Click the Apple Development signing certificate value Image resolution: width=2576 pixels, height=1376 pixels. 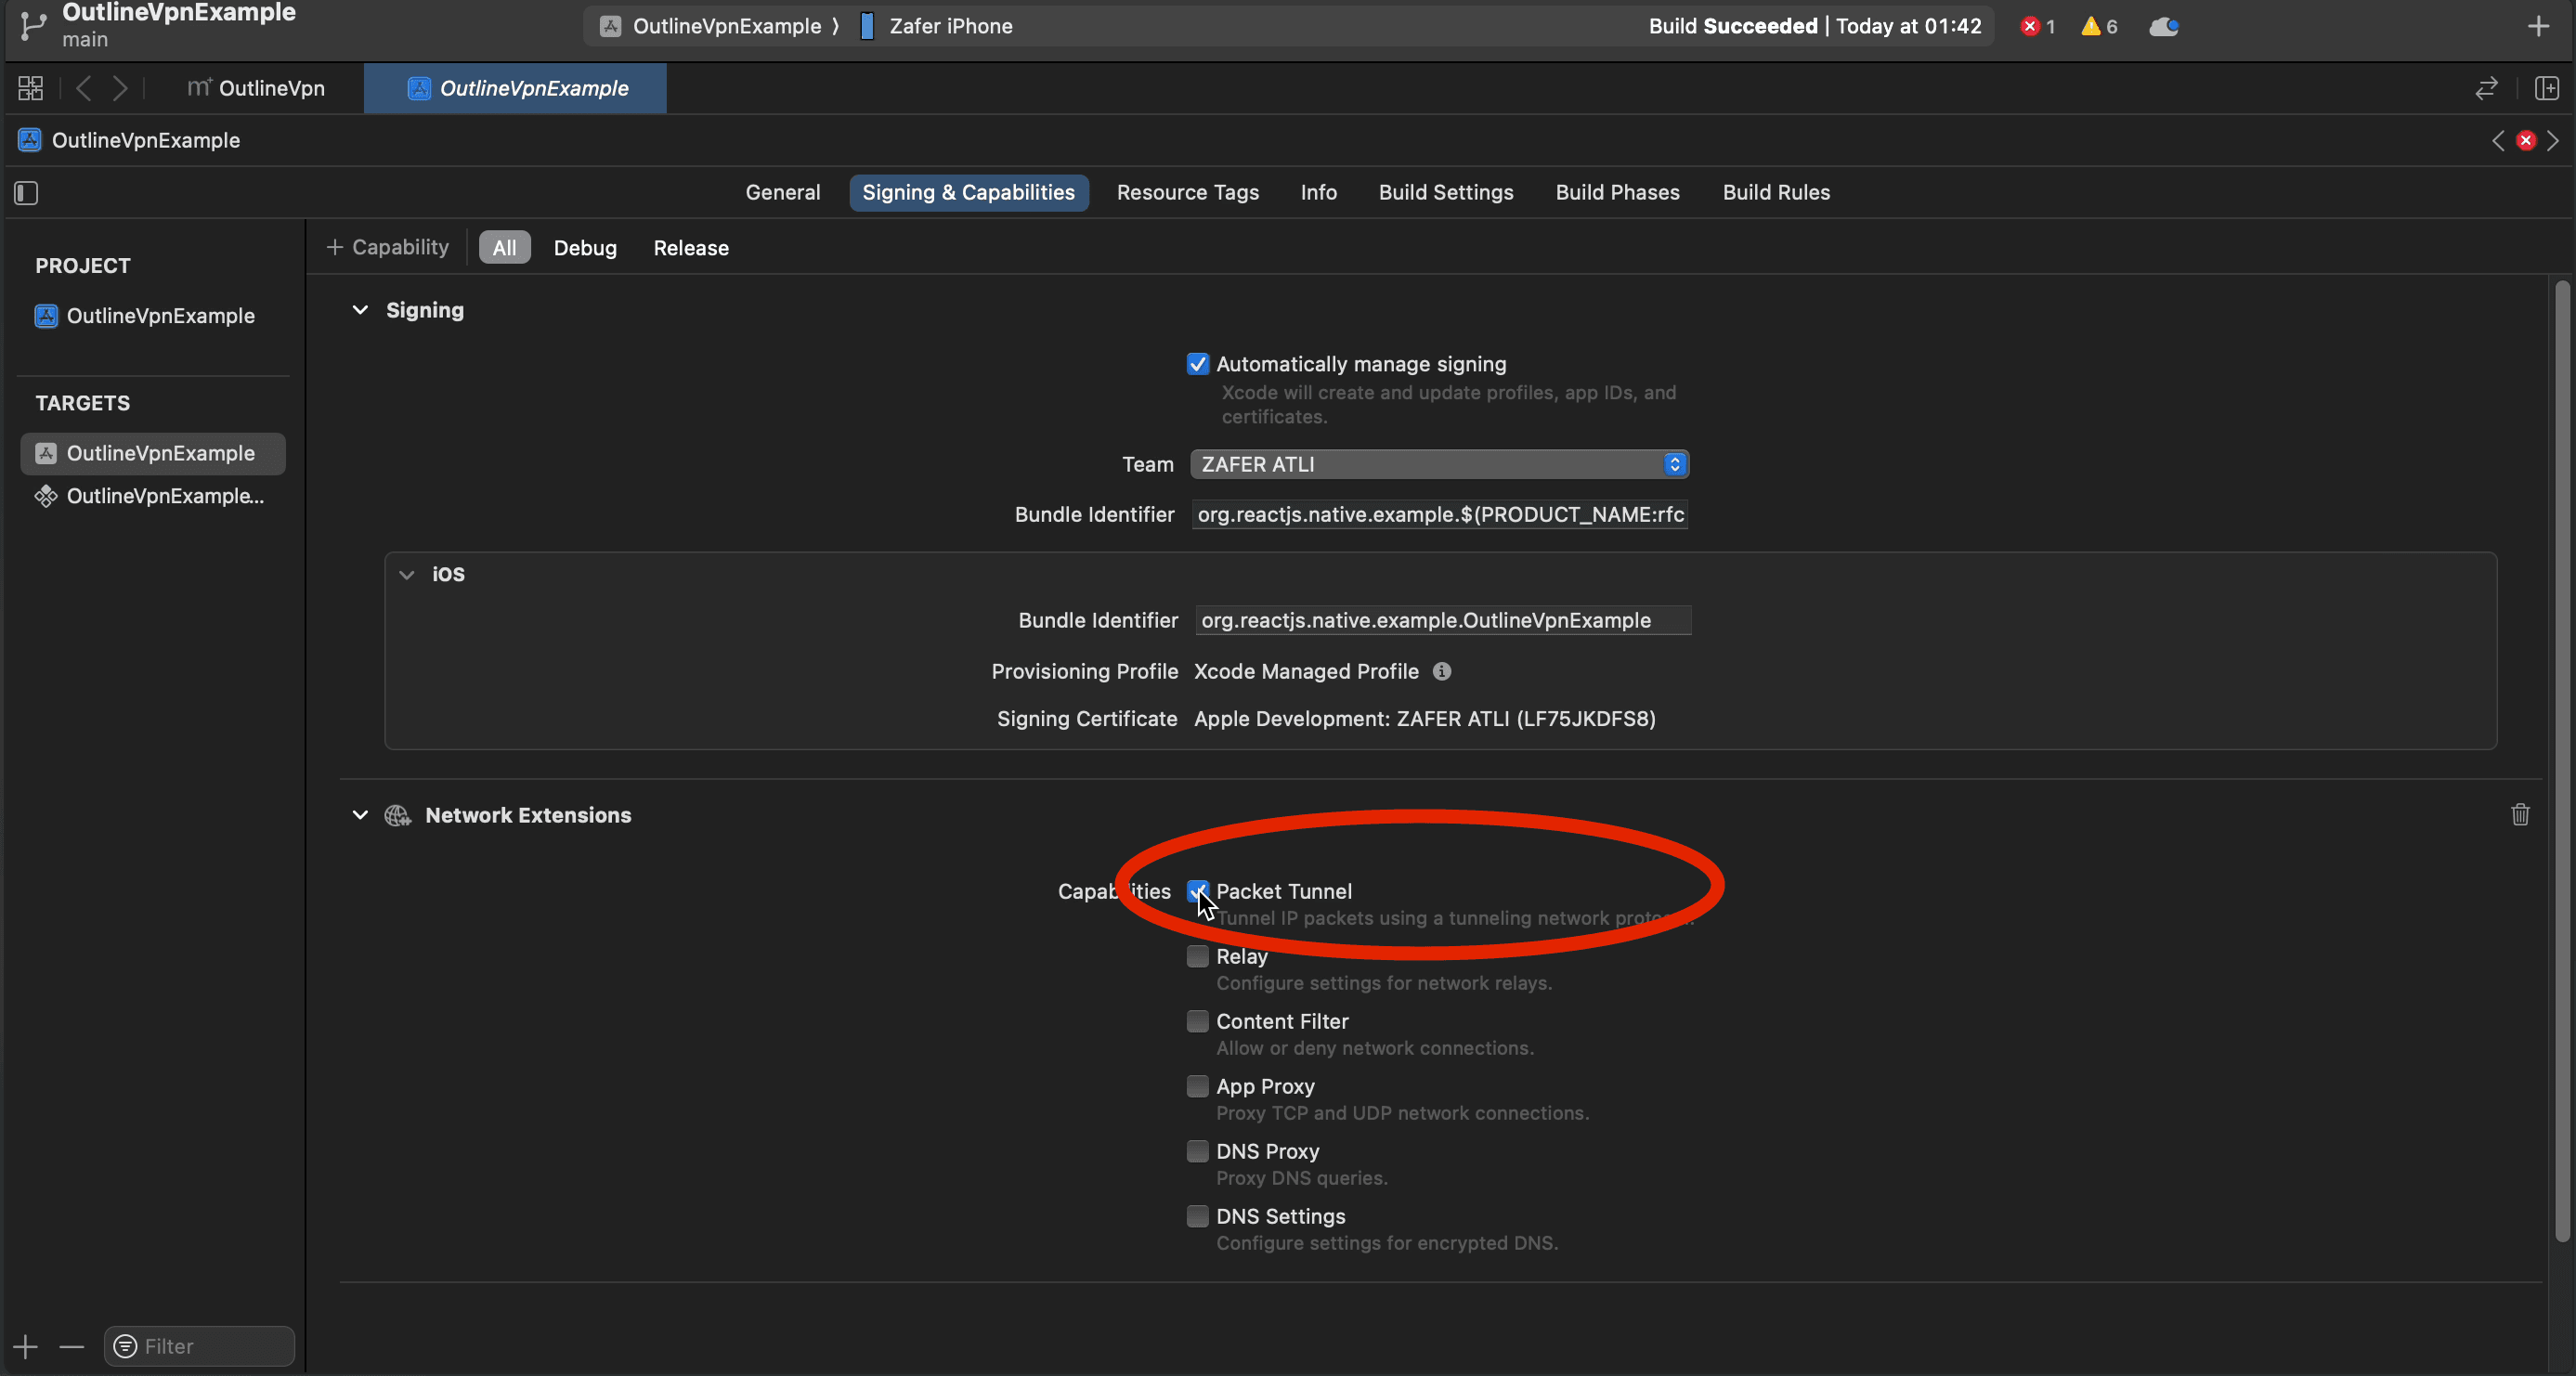(1424, 718)
